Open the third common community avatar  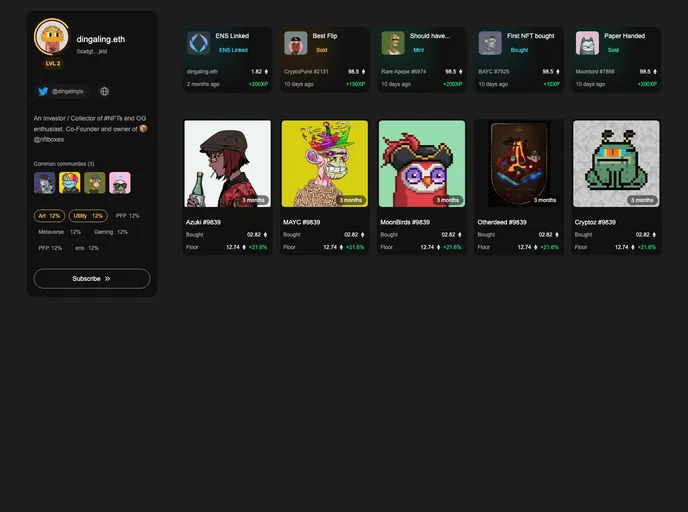tap(95, 182)
